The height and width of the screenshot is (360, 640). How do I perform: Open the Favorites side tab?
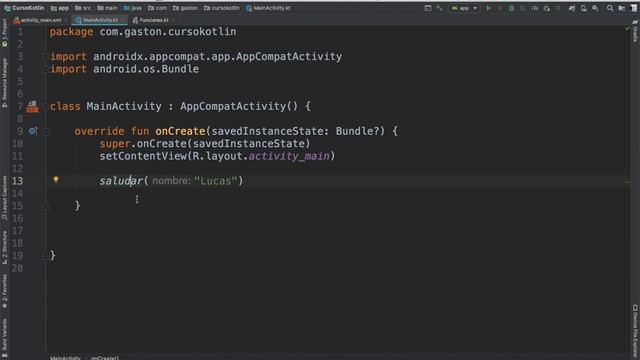tap(4, 291)
